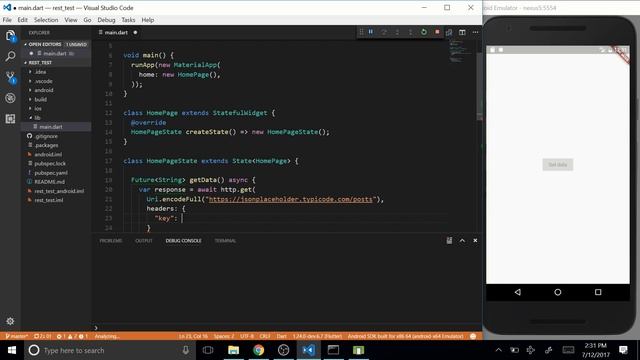Open the Search view in activity bar

[11, 56]
